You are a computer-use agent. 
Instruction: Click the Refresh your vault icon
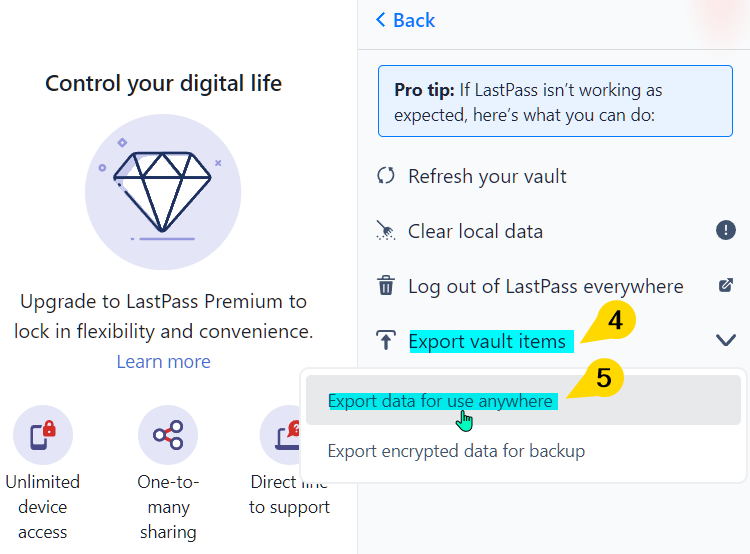386,176
